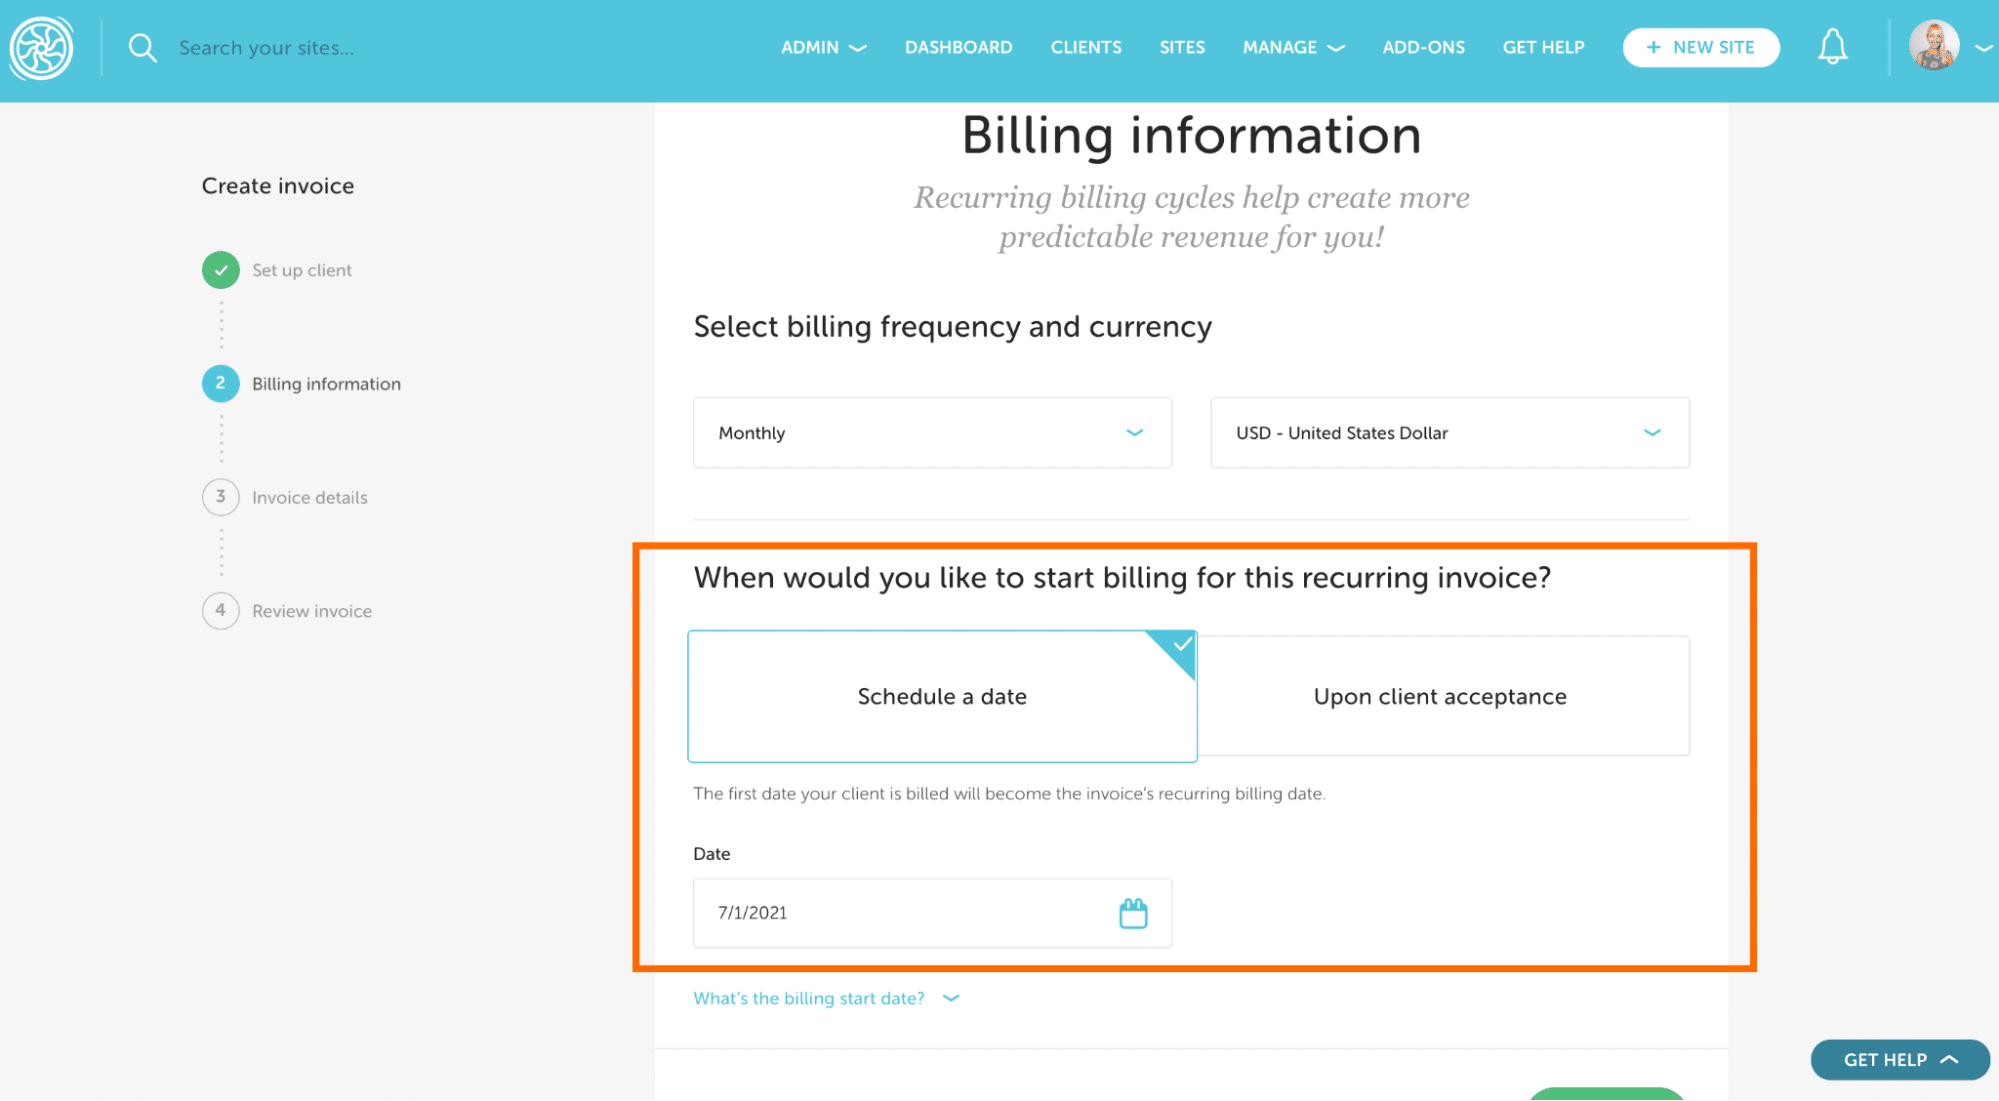The image size is (1999, 1101).
Task: Open the Admin menu
Action: (x=822, y=47)
